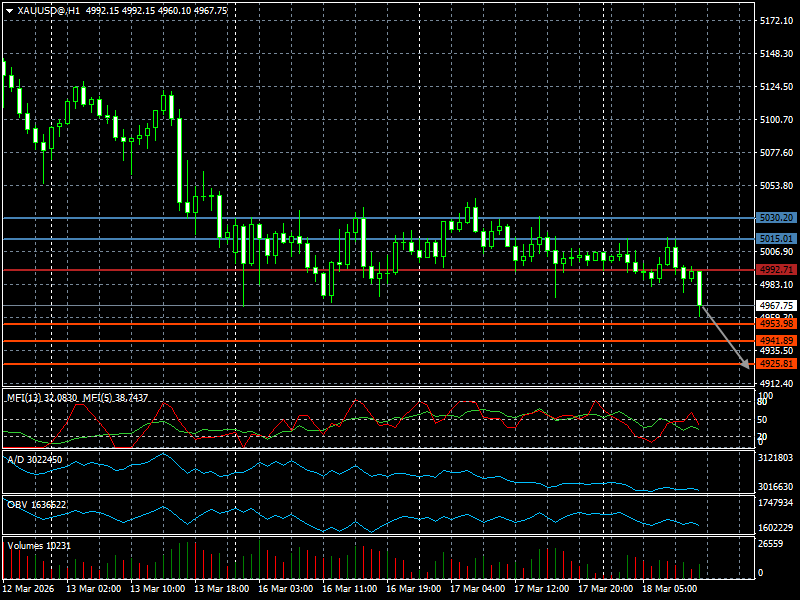Select the orange 4941.89 support level label

point(776,341)
